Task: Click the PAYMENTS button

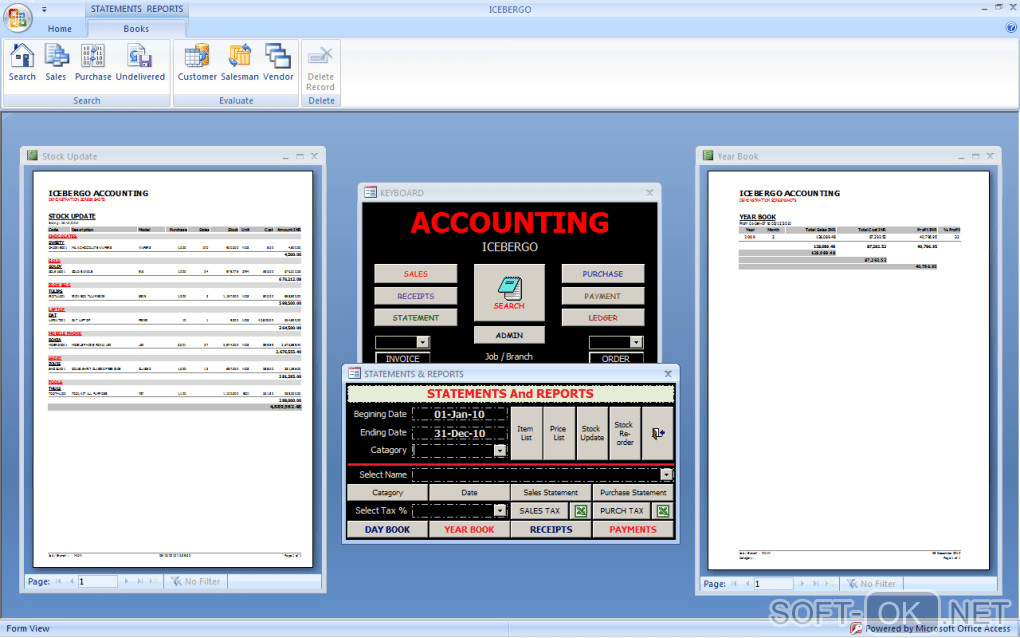Action: point(633,529)
